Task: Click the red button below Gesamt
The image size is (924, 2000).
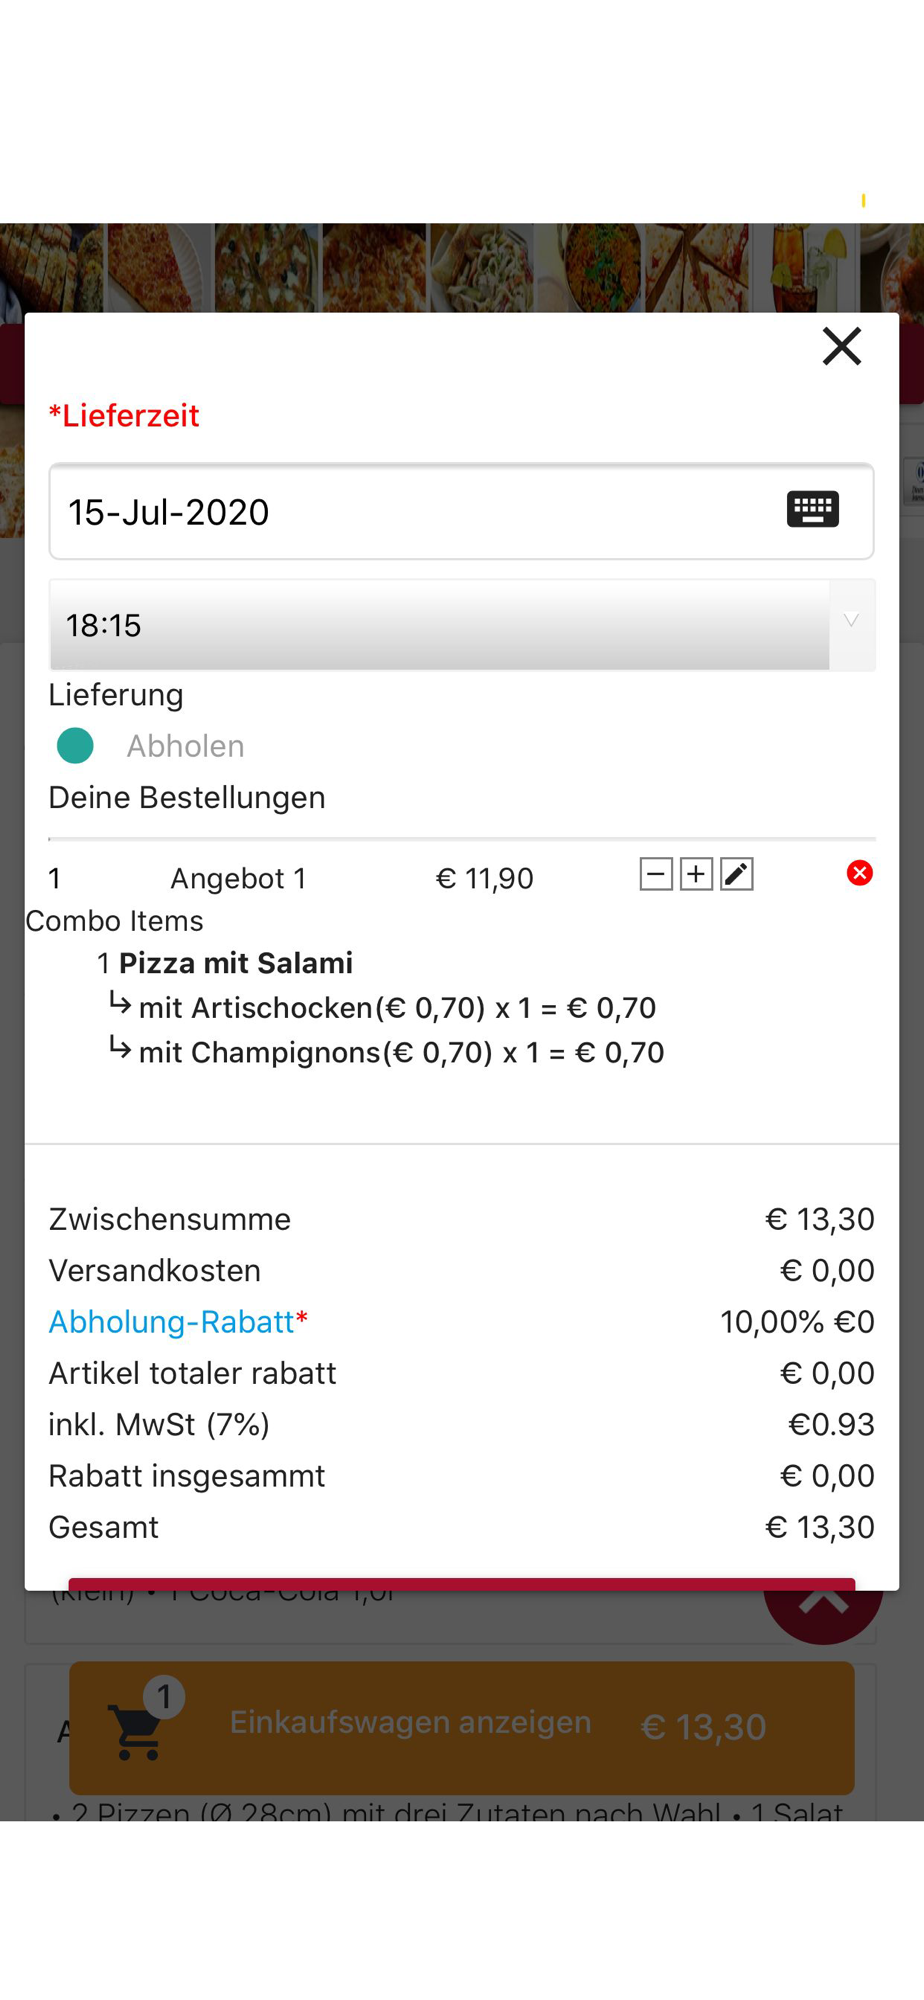Action: coord(461,1583)
